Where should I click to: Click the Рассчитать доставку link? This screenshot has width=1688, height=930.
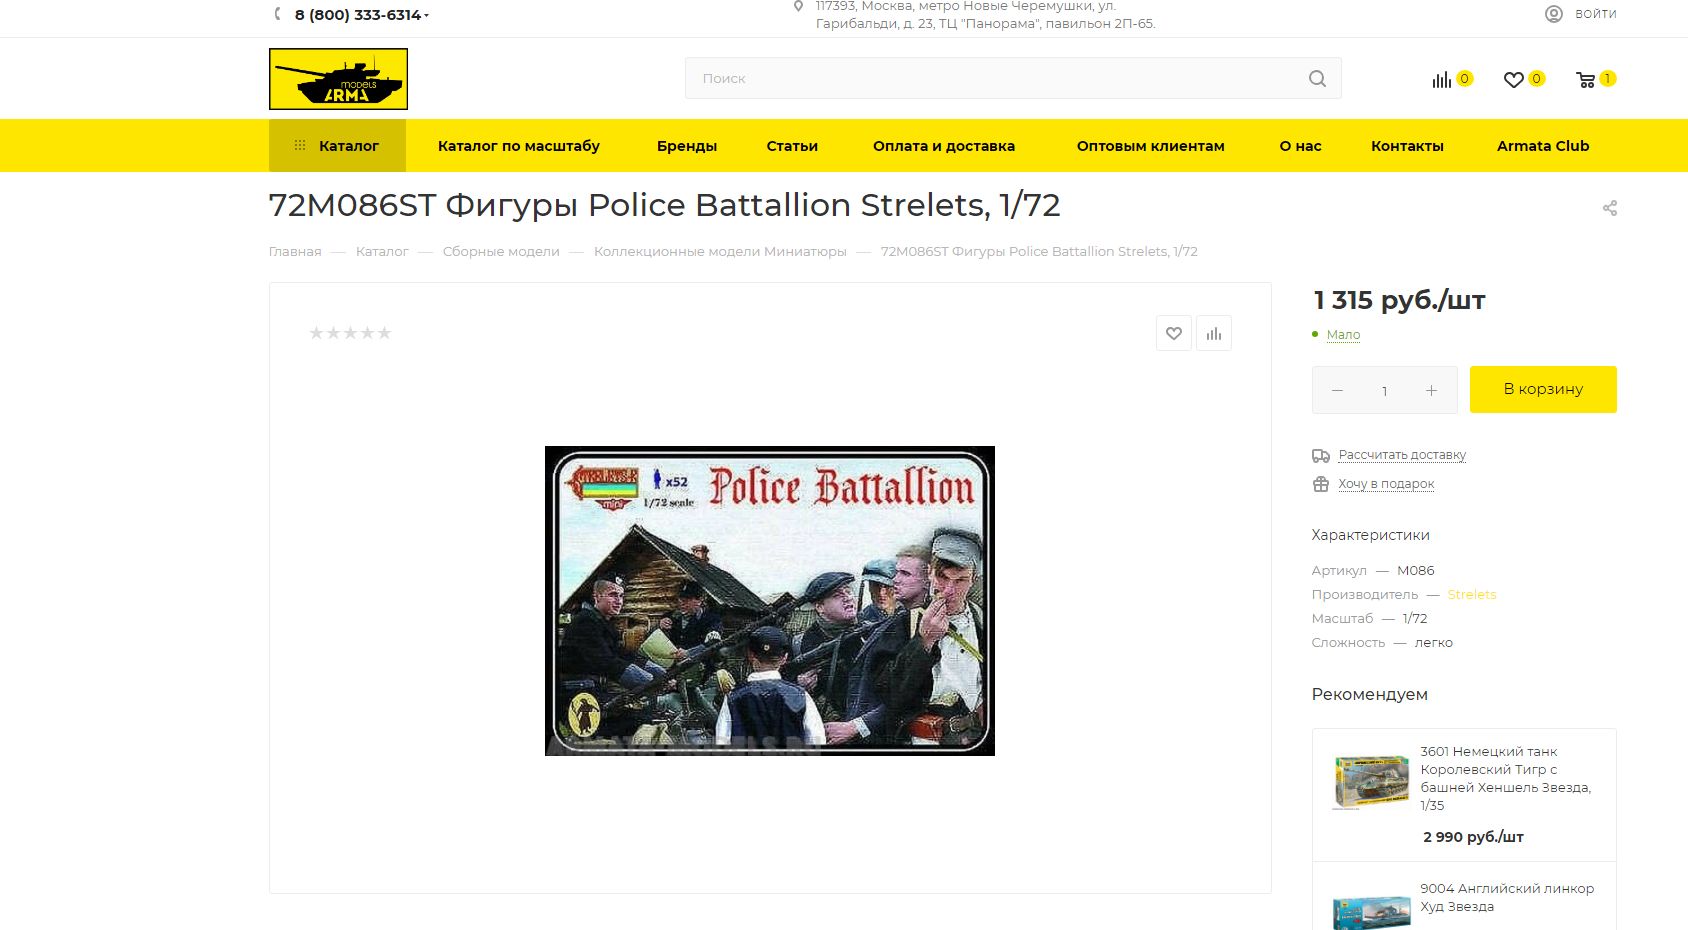pyautogui.click(x=1402, y=455)
